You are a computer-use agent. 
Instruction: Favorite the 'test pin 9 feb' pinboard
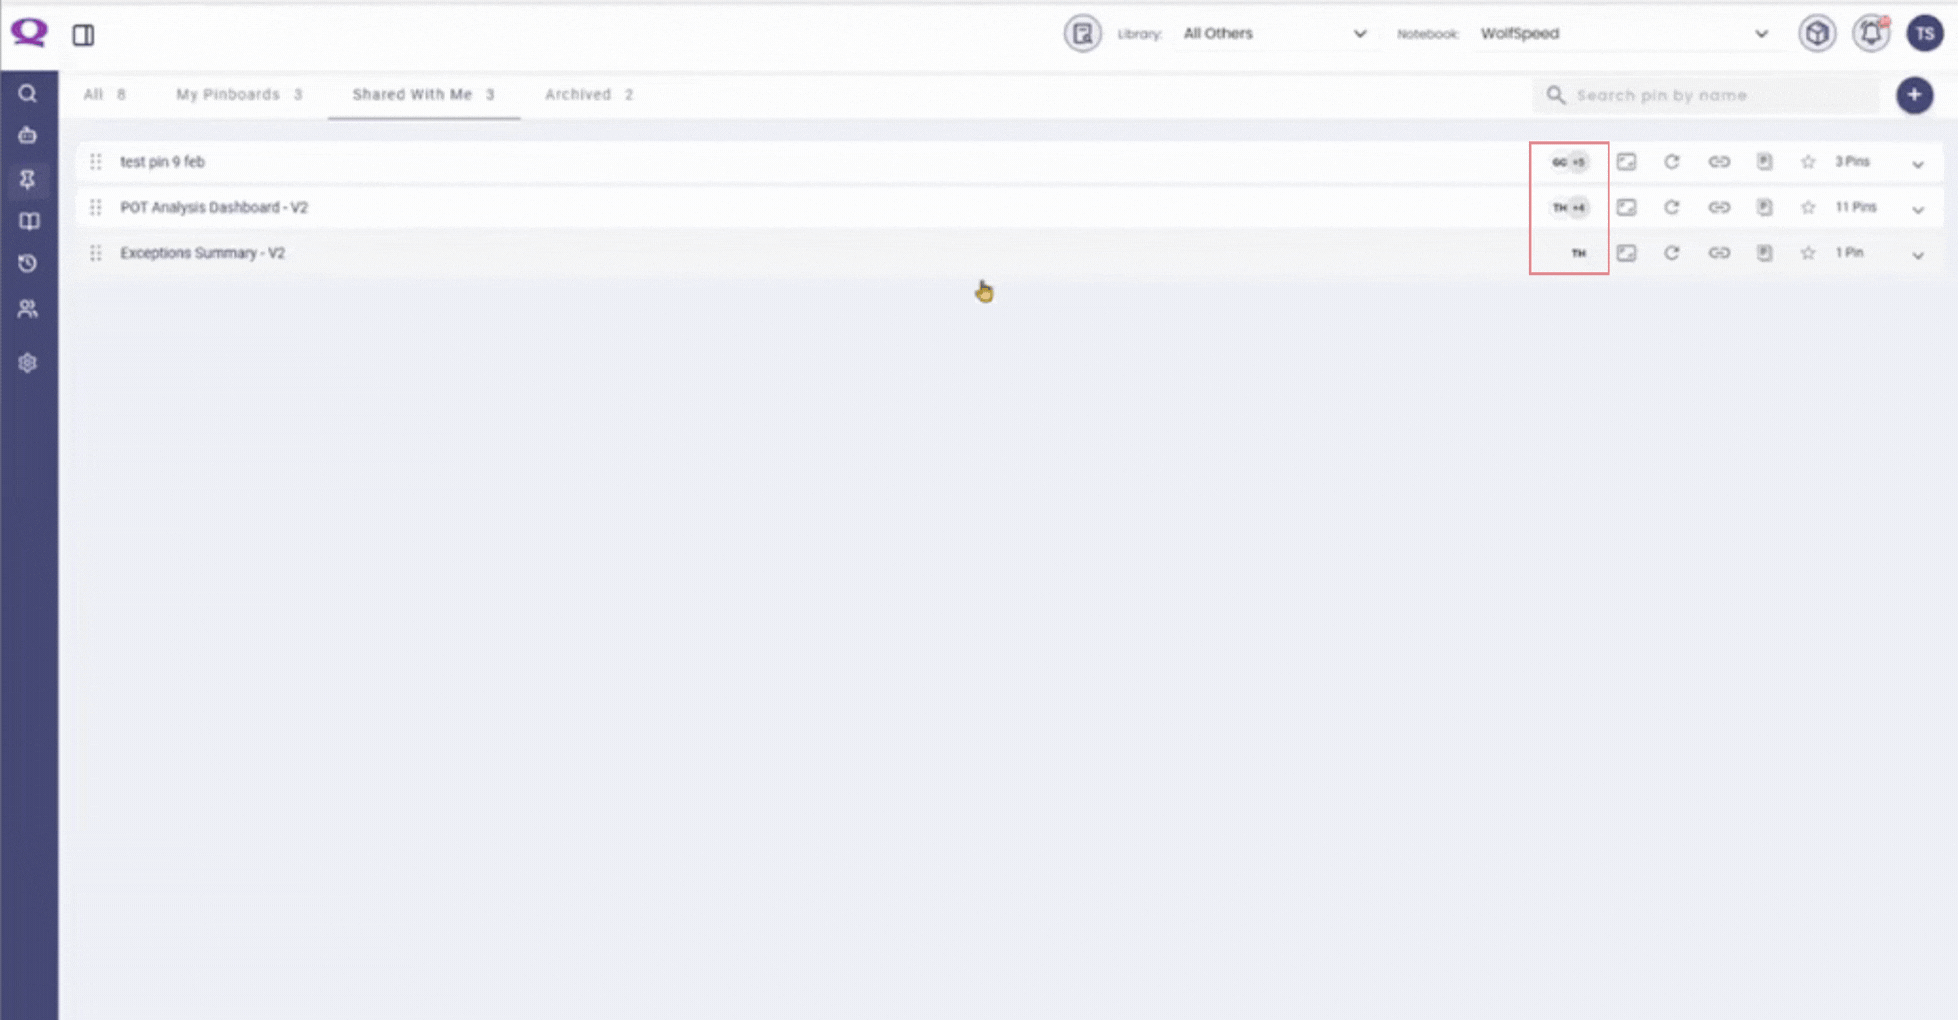coord(1808,161)
